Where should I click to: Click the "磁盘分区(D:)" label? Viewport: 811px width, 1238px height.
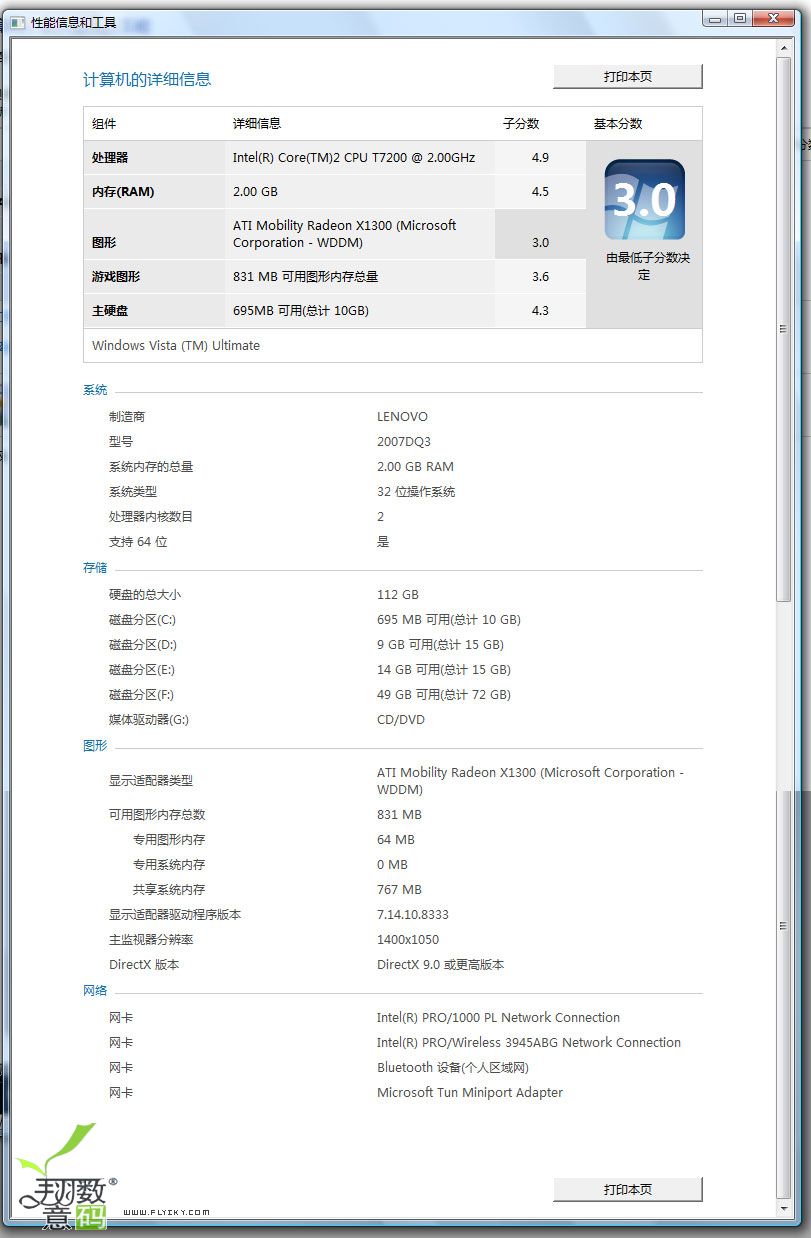[143, 645]
